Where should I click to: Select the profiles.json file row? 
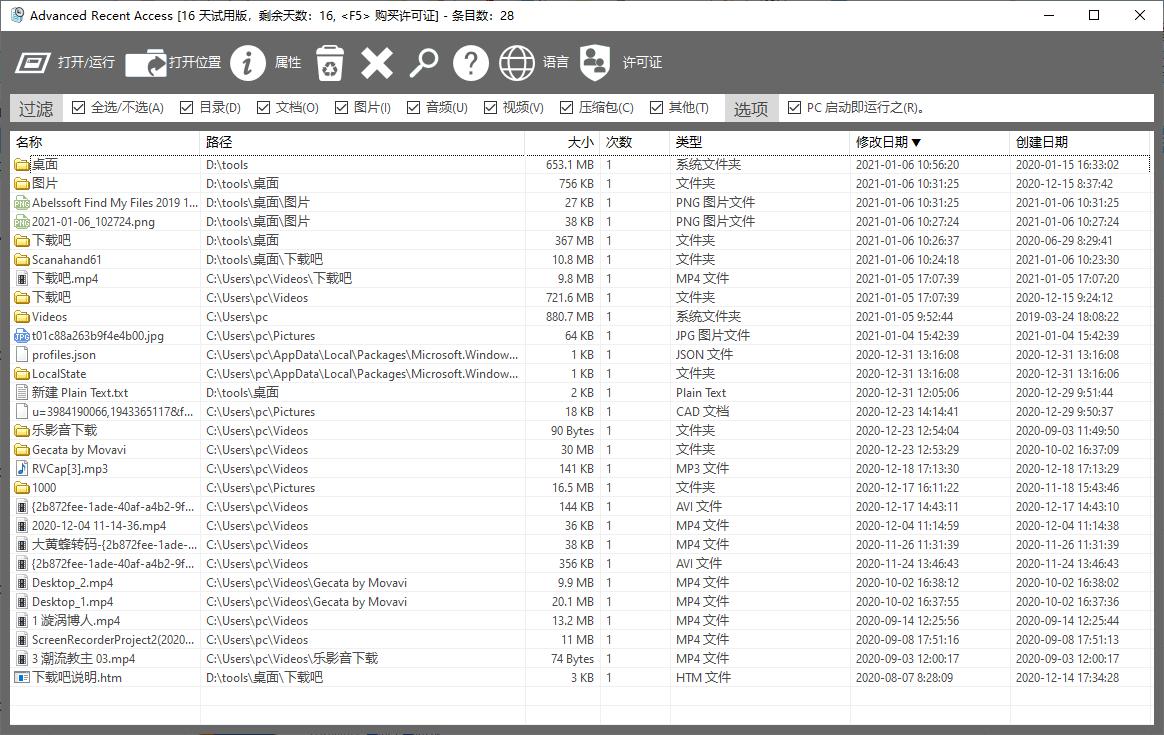[64, 355]
